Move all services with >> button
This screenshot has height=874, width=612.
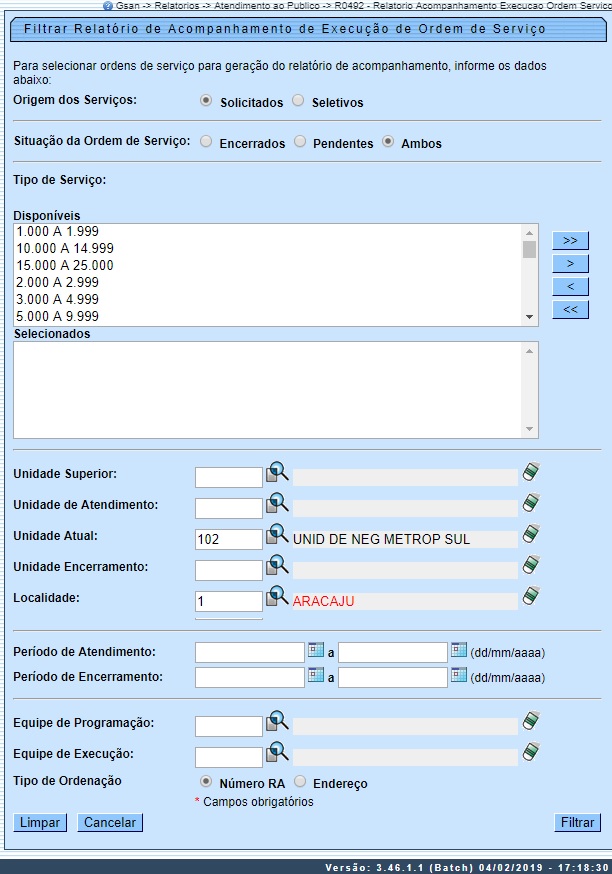(570, 241)
